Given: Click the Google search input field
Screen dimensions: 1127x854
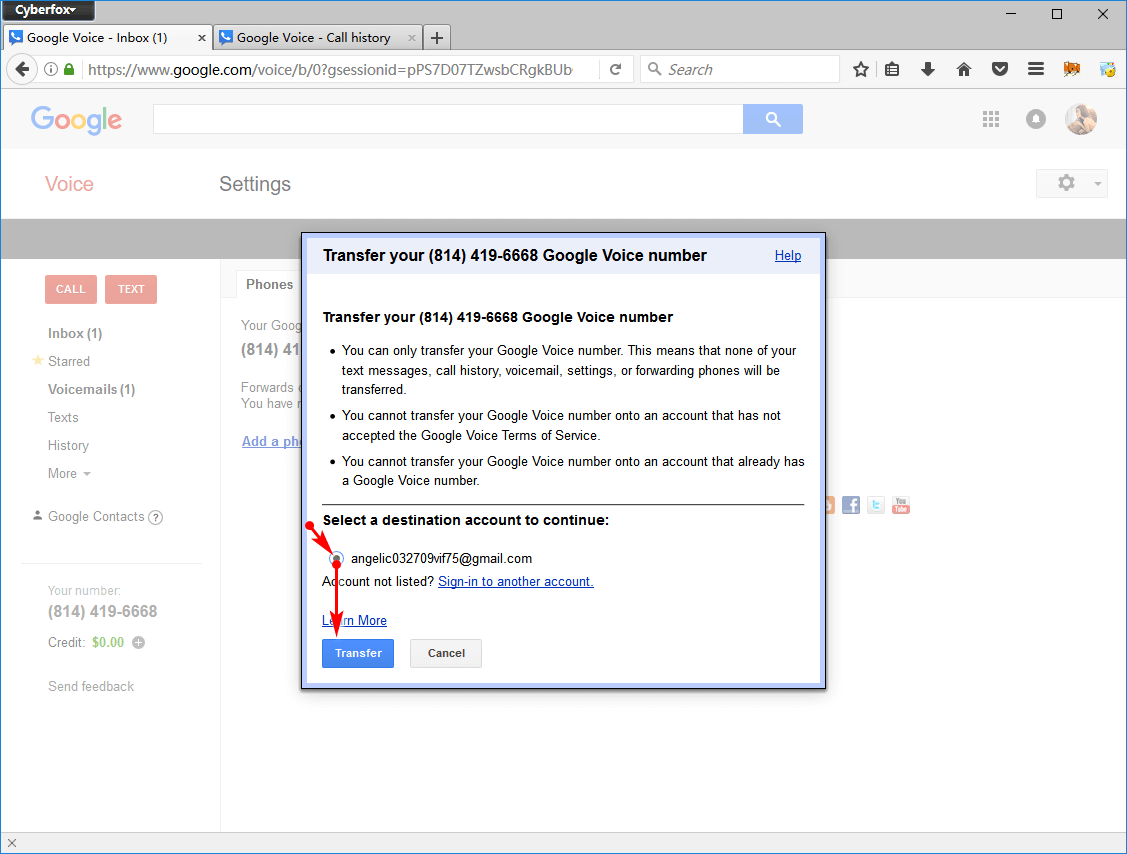Looking at the screenshot, I should 448,119.
